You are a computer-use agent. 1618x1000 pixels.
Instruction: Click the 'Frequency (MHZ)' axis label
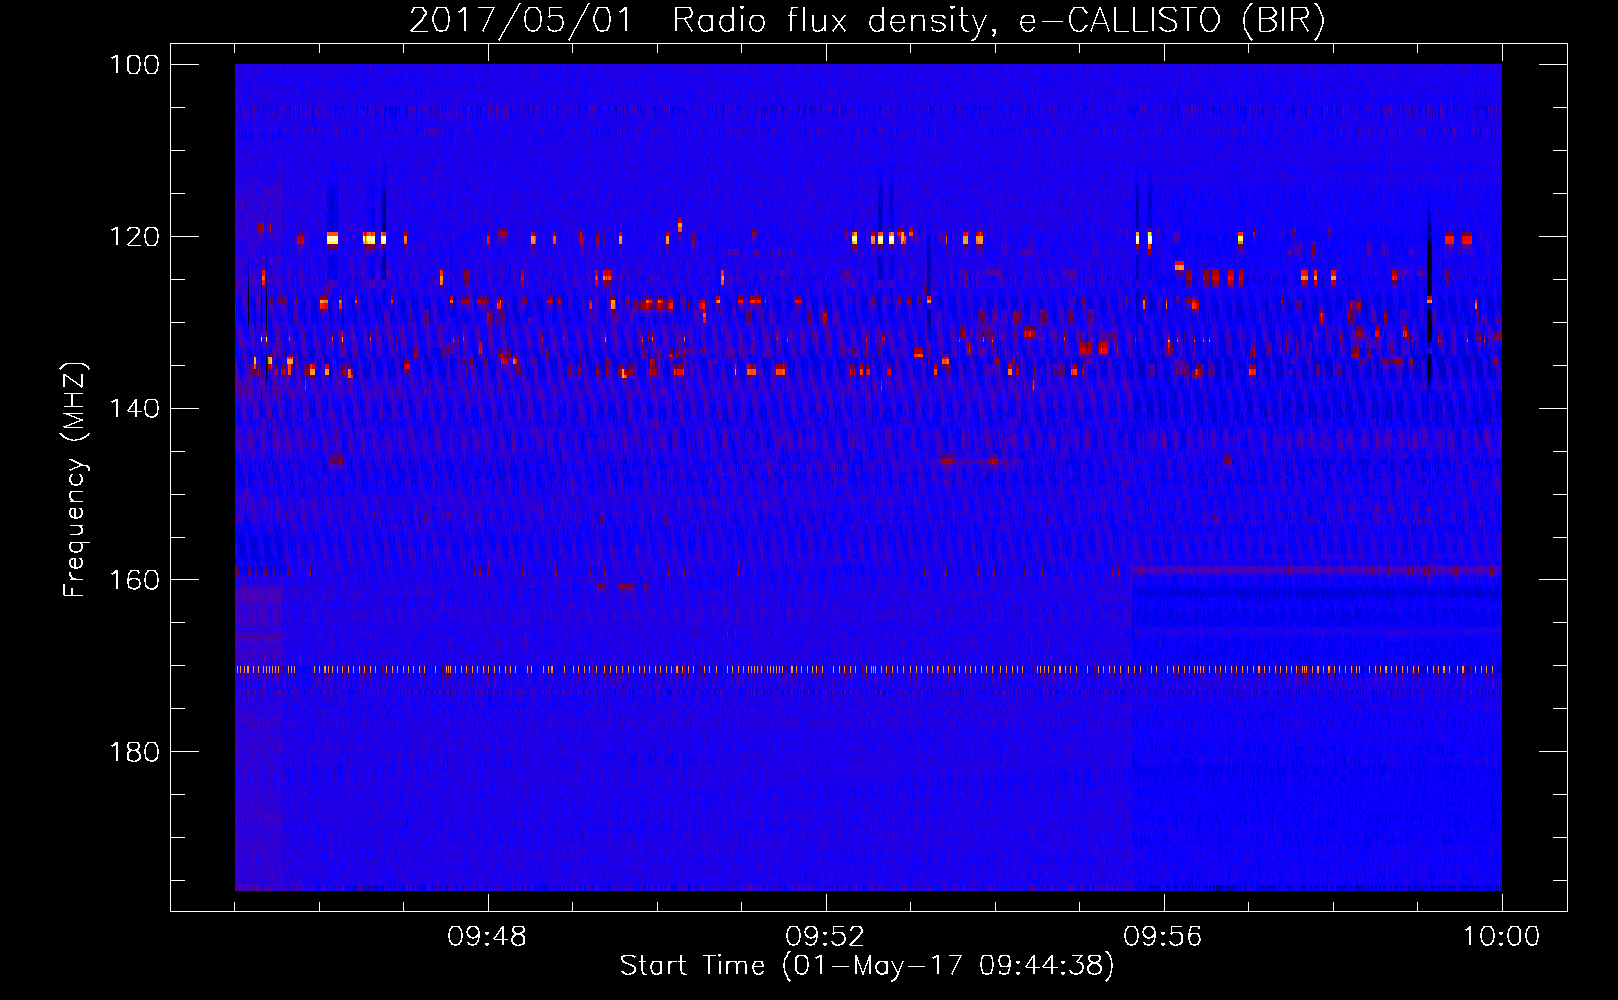(75, 480)
